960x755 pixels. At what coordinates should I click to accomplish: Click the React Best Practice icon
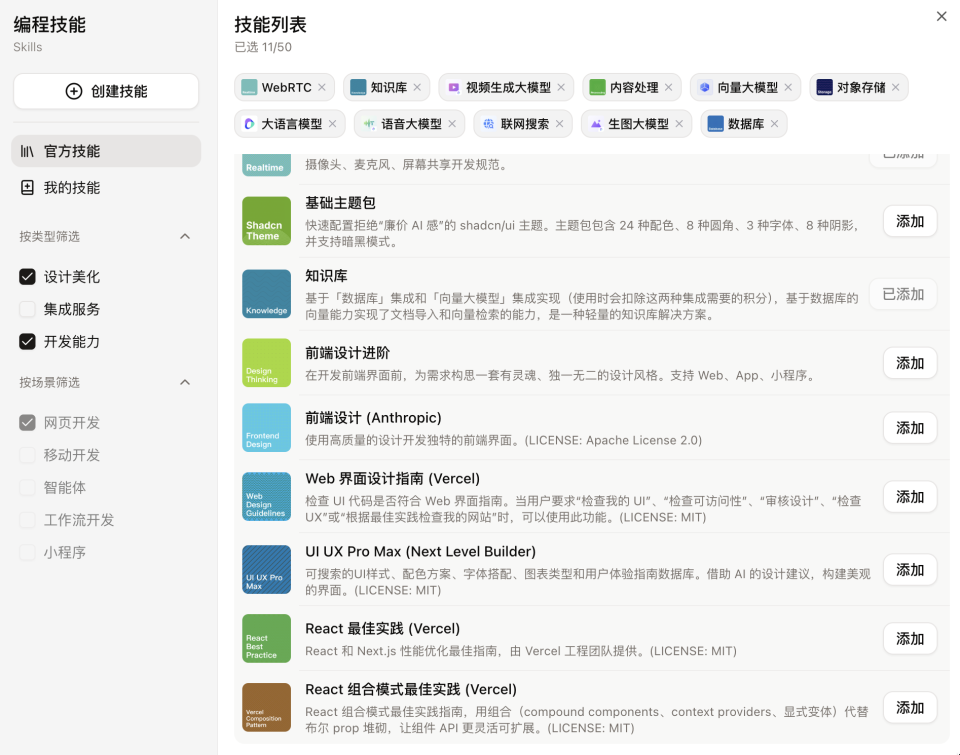pyautogui.click(x=266, y=639)
